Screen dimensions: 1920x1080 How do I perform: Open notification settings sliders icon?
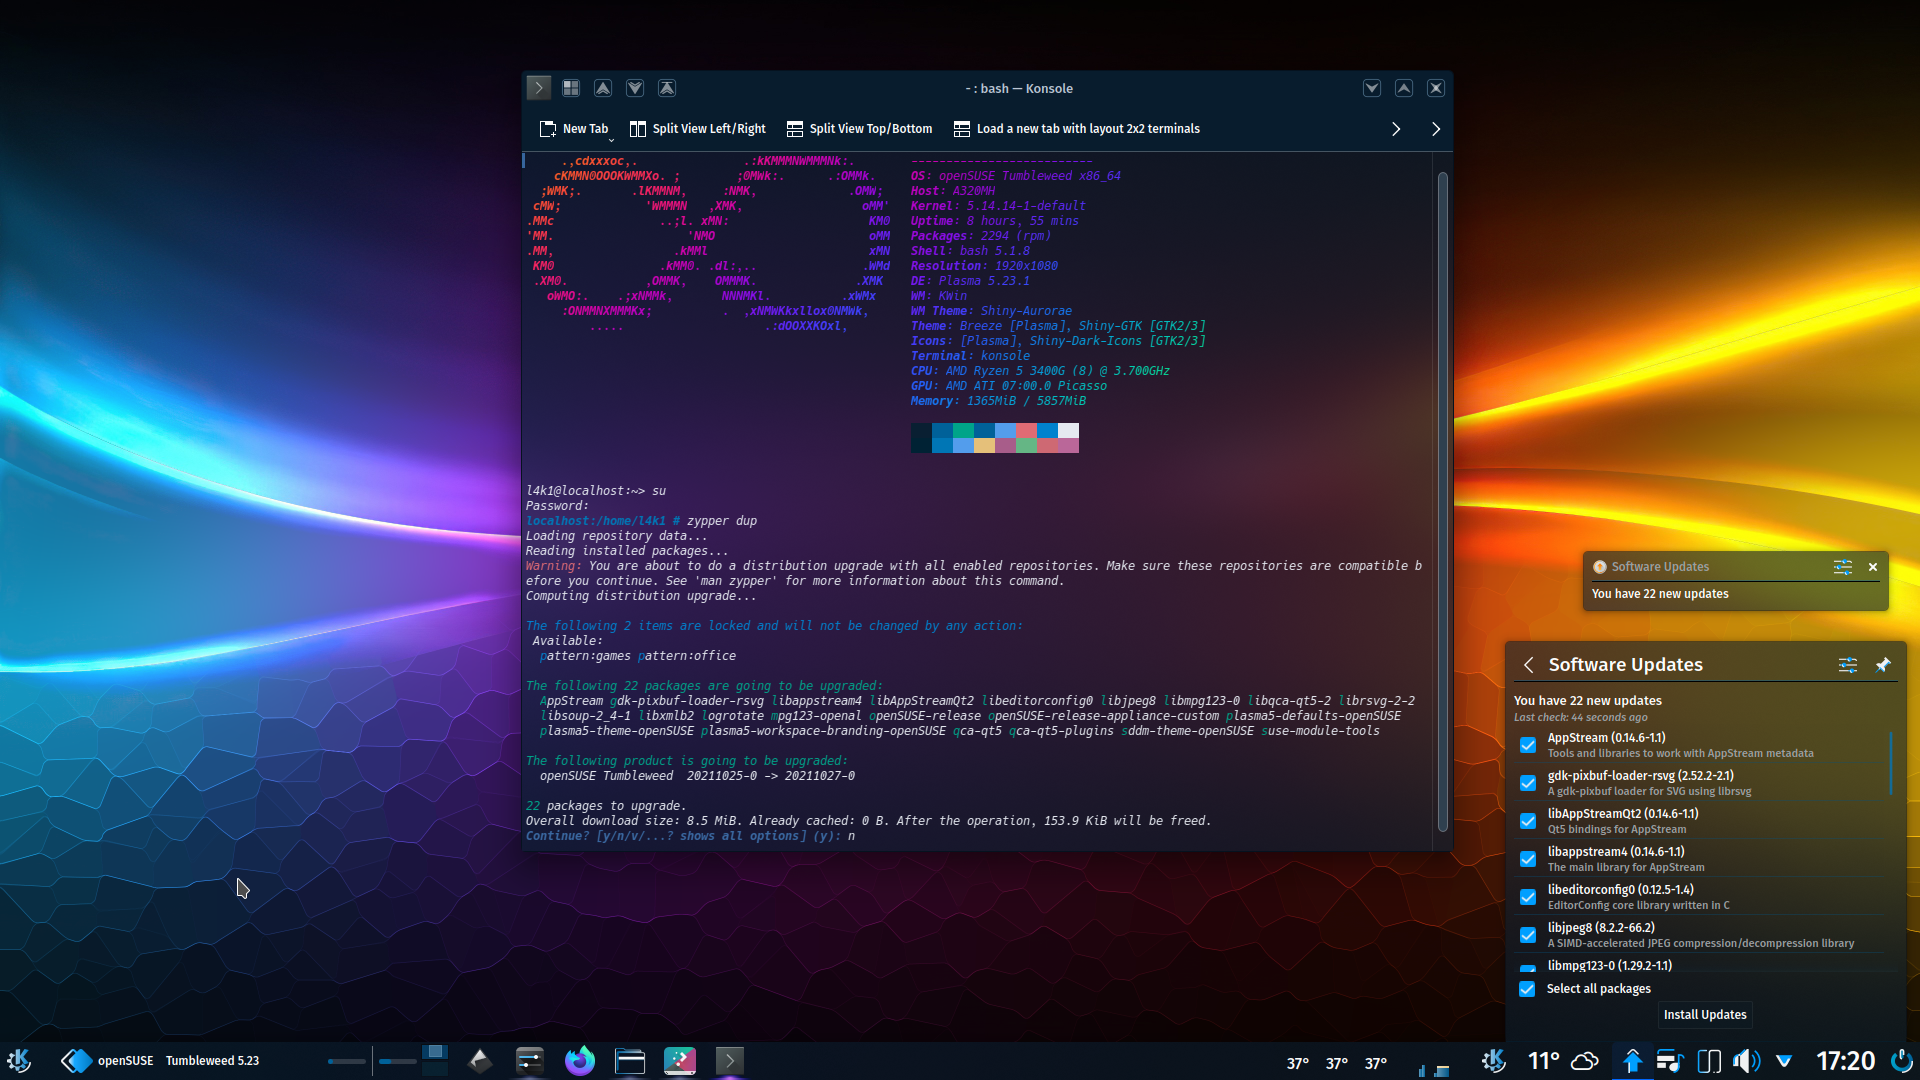click(x=1843, y=567)
